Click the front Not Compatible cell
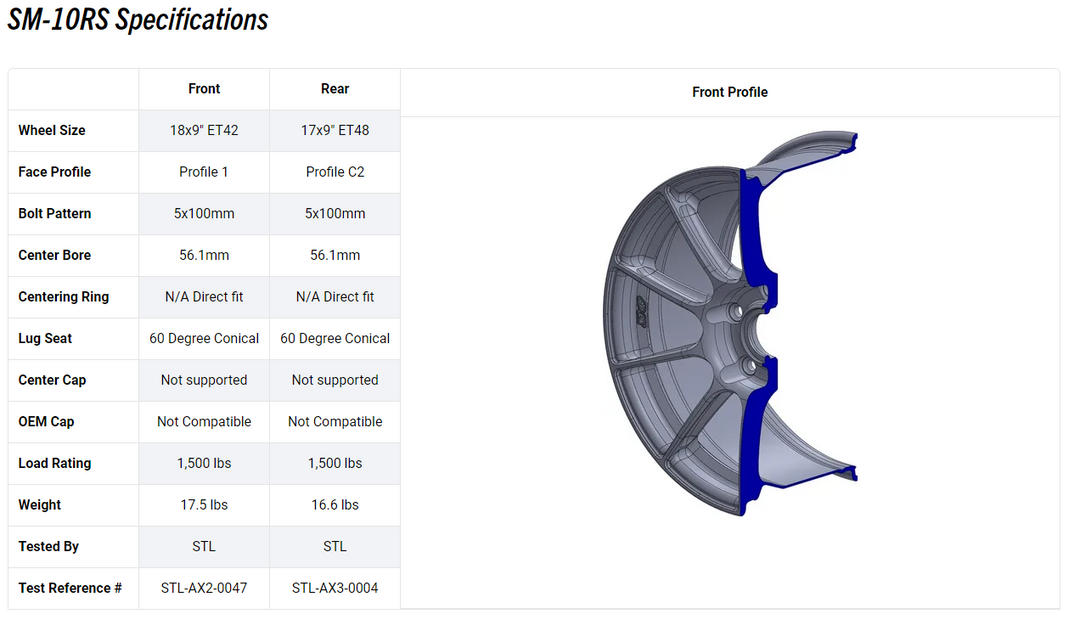This screenshot has width=1080, height=631. pos(204,422)
